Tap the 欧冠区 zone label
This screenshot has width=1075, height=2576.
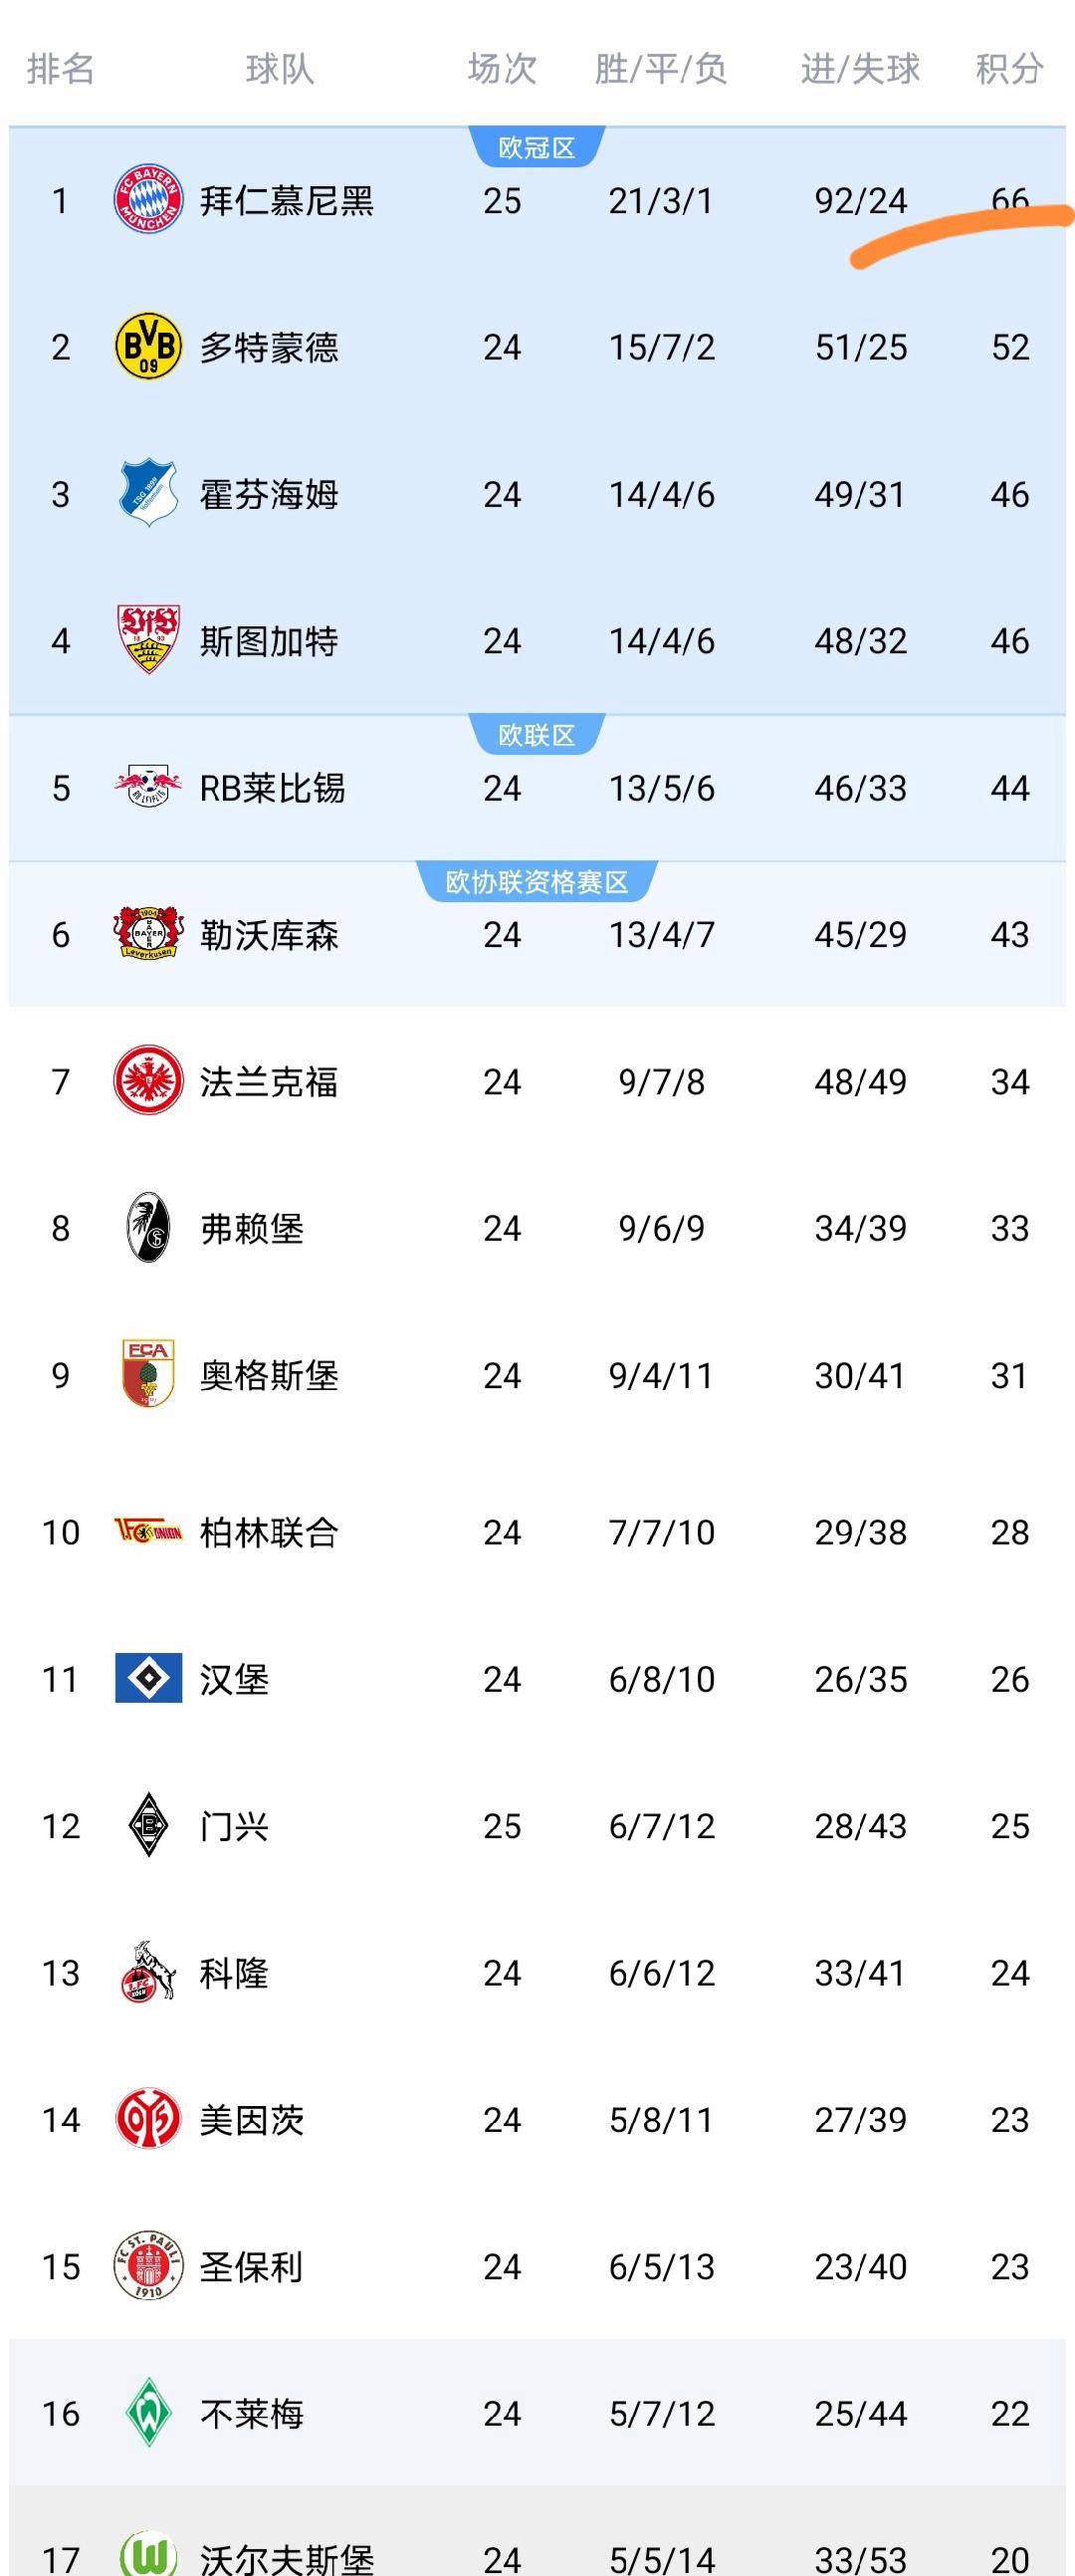click(x=537, y=148)
